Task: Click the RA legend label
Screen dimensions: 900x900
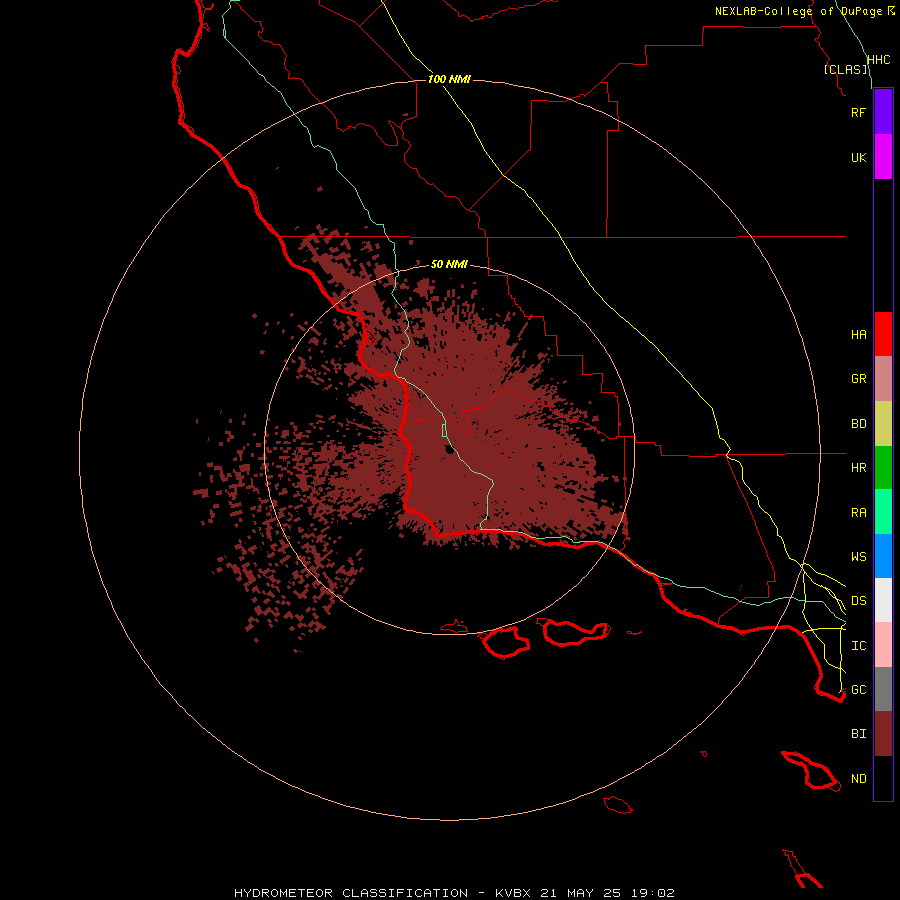Action: [858, 513]
